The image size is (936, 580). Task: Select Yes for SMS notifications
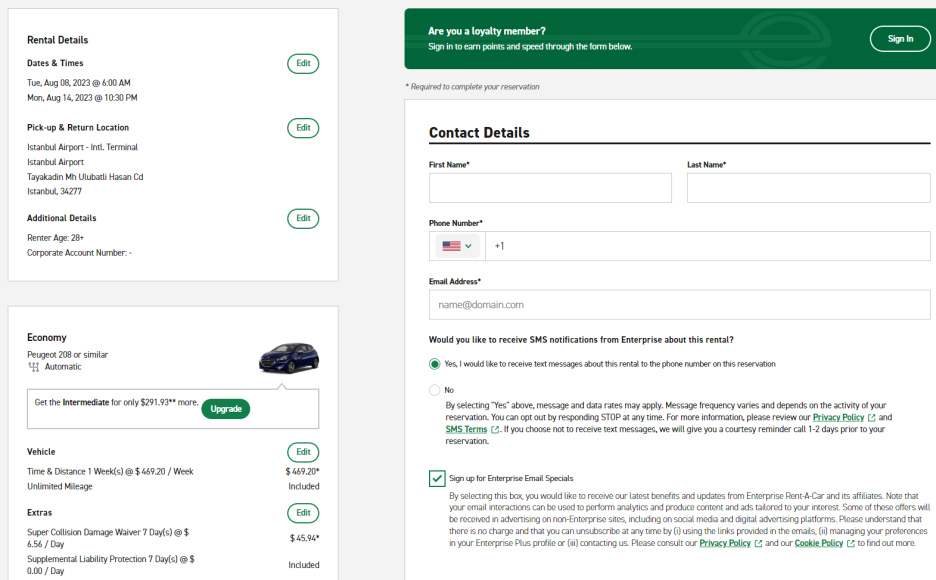coord(435,364)
